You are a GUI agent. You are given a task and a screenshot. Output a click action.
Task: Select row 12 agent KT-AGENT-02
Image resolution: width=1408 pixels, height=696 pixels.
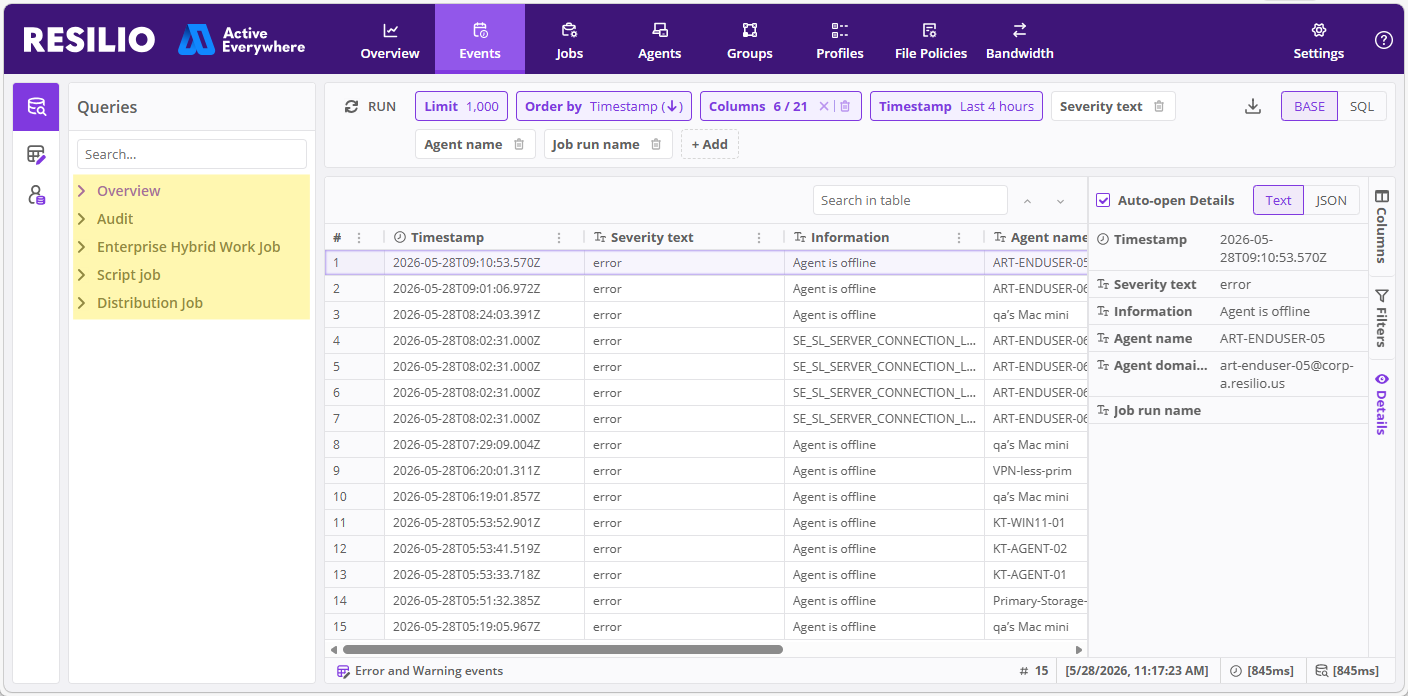coord(706,549)
